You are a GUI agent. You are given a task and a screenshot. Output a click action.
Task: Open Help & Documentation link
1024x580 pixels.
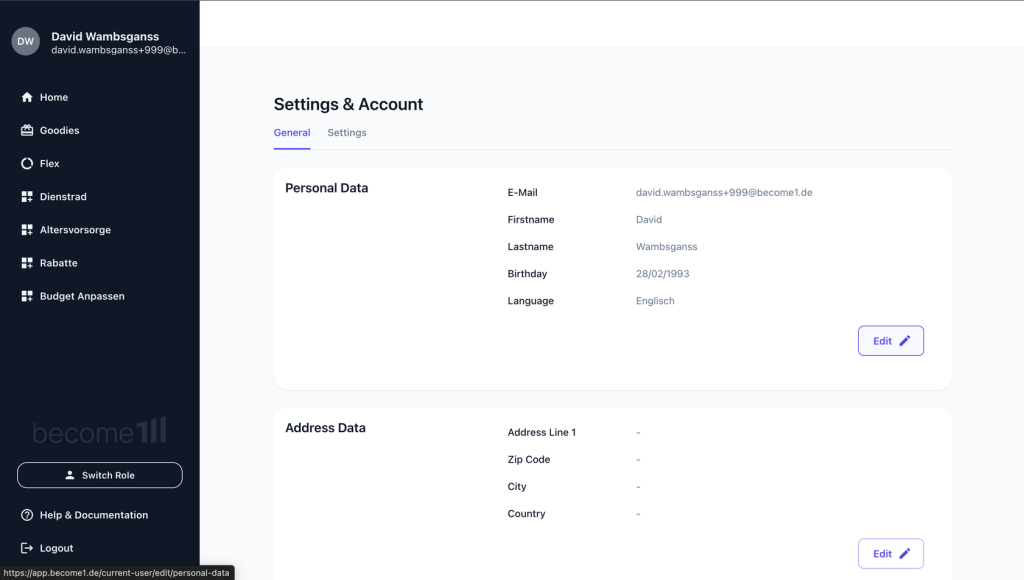point(93,515)
